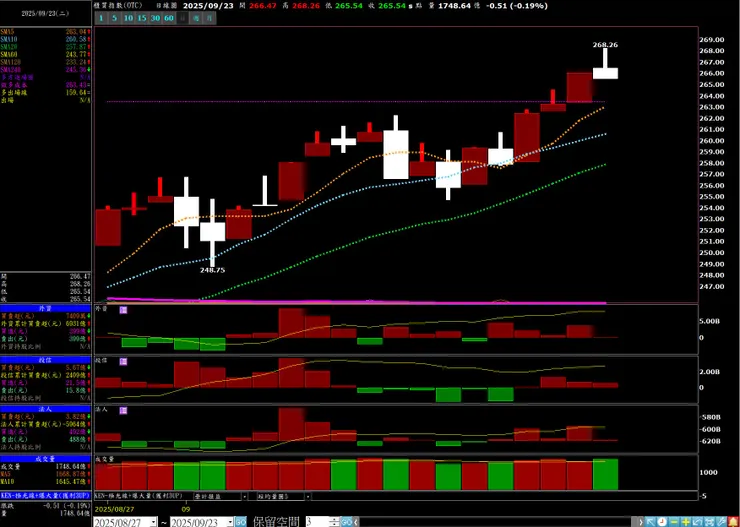
Task: Click the purple settings icon in 法人 panel
Action: pyautogui.click(x=123, y=410)
